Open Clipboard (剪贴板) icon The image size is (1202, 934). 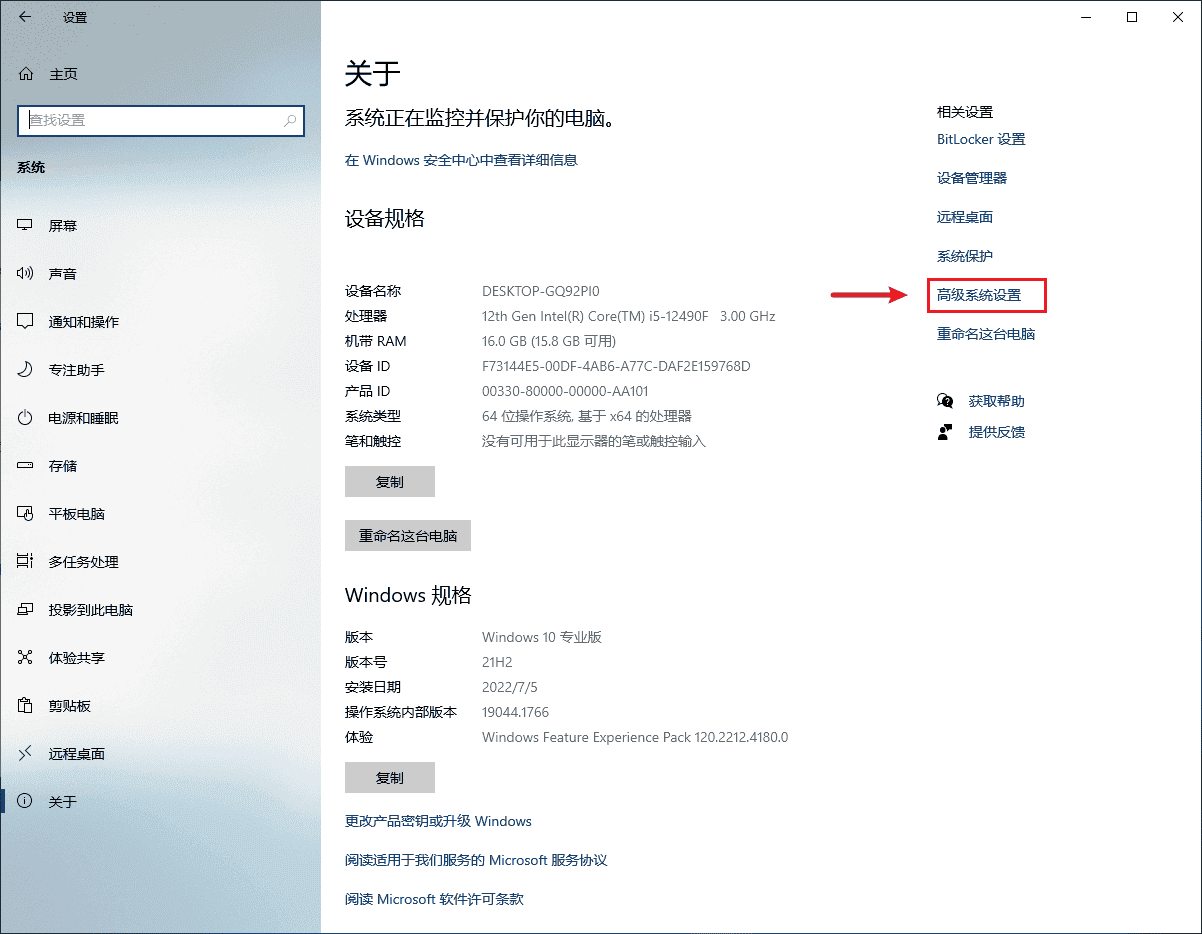tap(26, 706)
